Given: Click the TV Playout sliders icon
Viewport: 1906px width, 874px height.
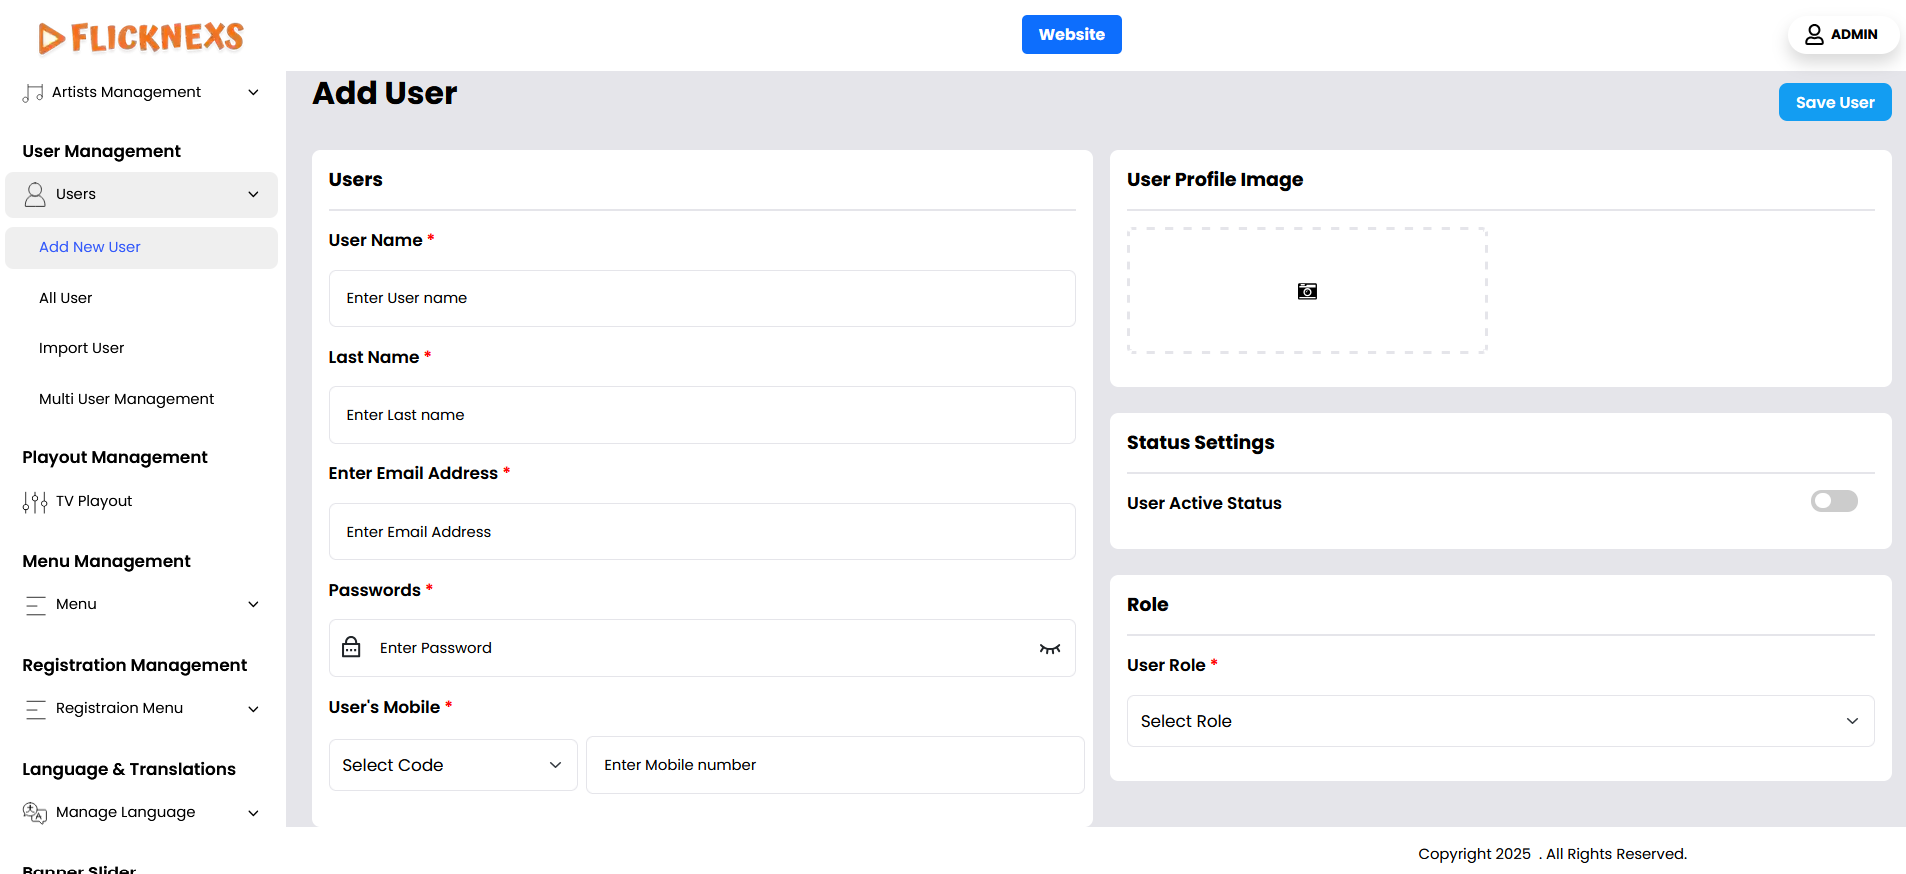Looking at the screenshot, I should 35,502.
